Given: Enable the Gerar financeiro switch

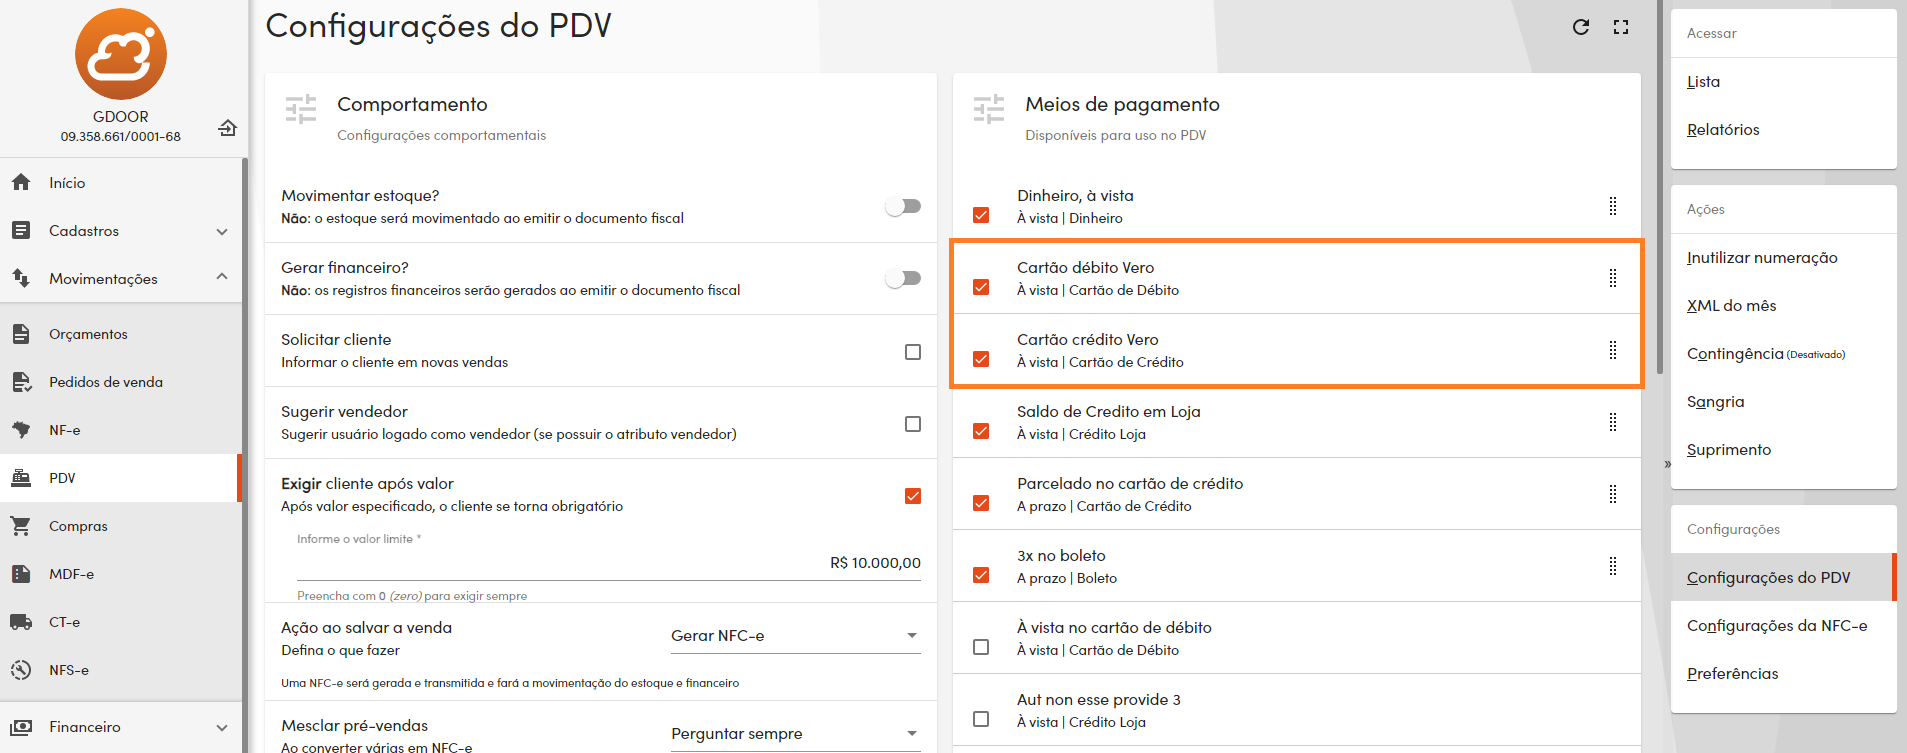Looking at the screenshot, I should [x=903, y=278].
